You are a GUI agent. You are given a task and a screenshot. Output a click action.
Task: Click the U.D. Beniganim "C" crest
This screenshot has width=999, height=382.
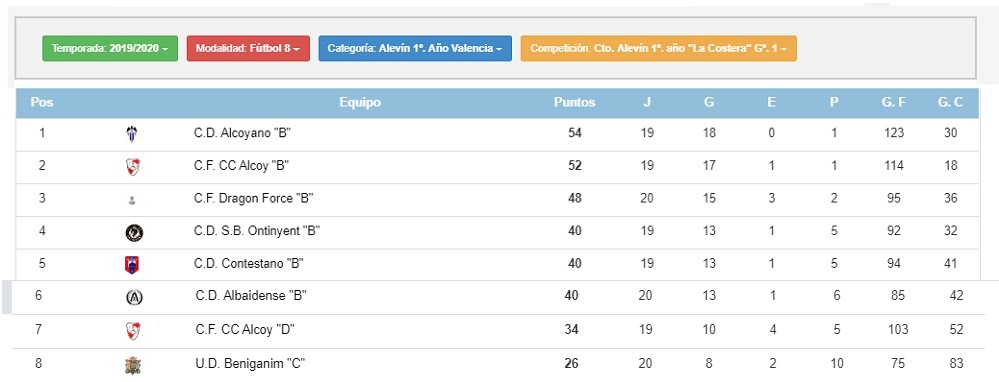[x=133, y=365]
